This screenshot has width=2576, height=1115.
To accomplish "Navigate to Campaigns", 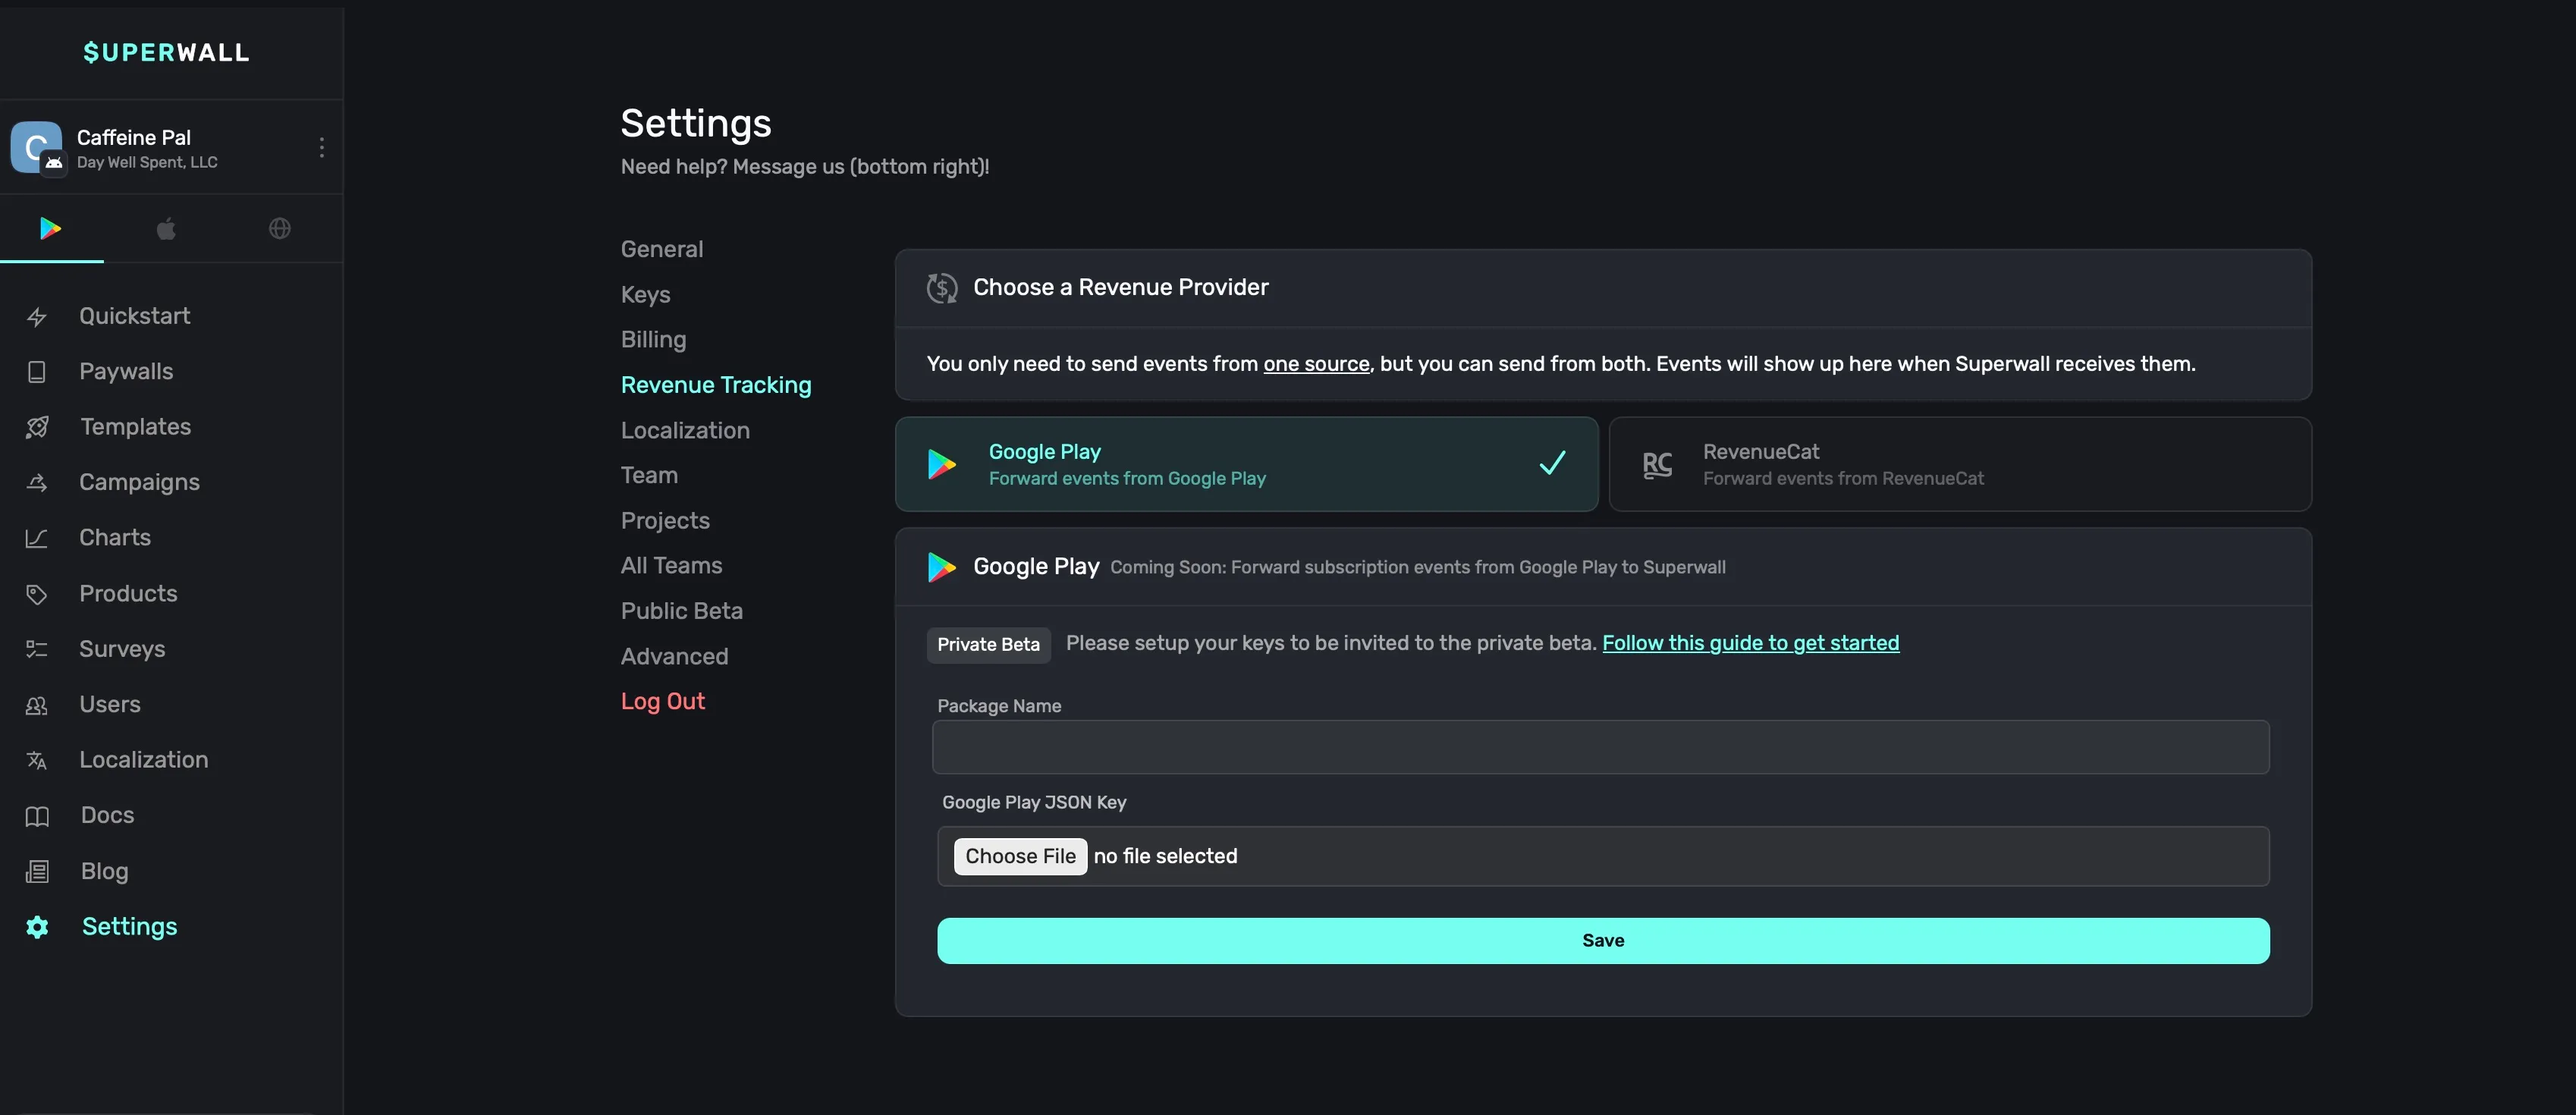I will (x=139, y=482).
